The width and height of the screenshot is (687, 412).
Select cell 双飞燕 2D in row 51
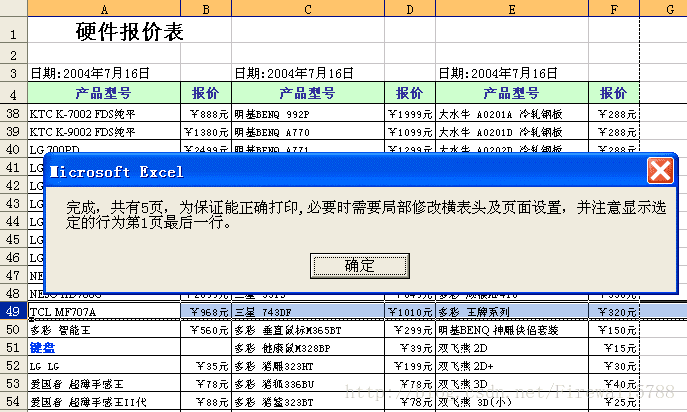[x=512, y=348]
